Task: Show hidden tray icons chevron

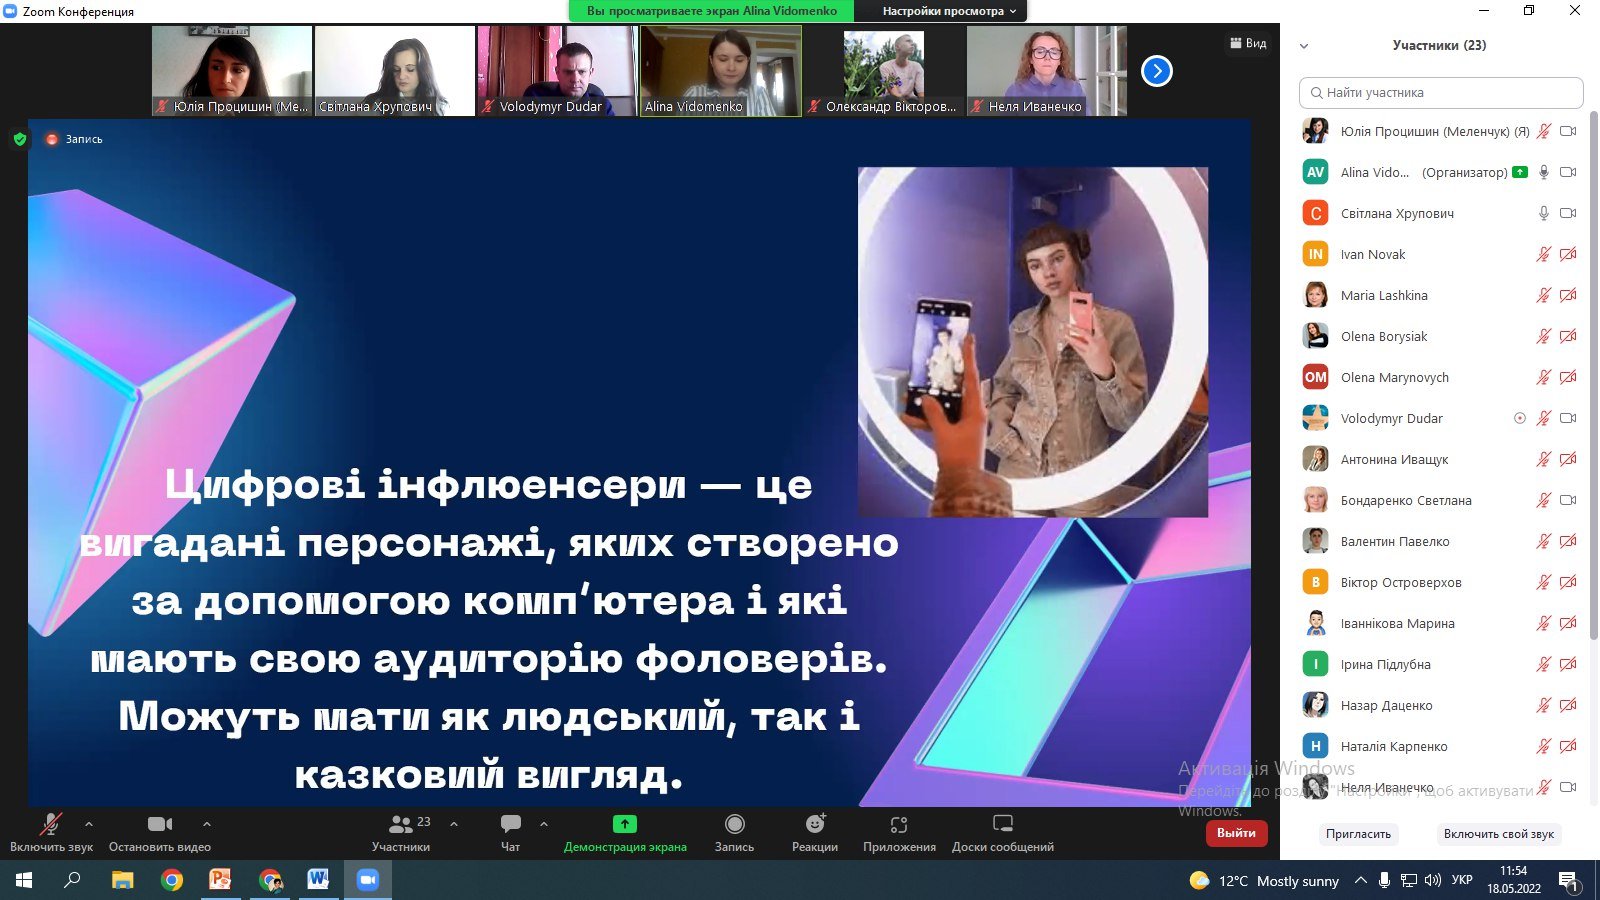Action: point(1360,880)
